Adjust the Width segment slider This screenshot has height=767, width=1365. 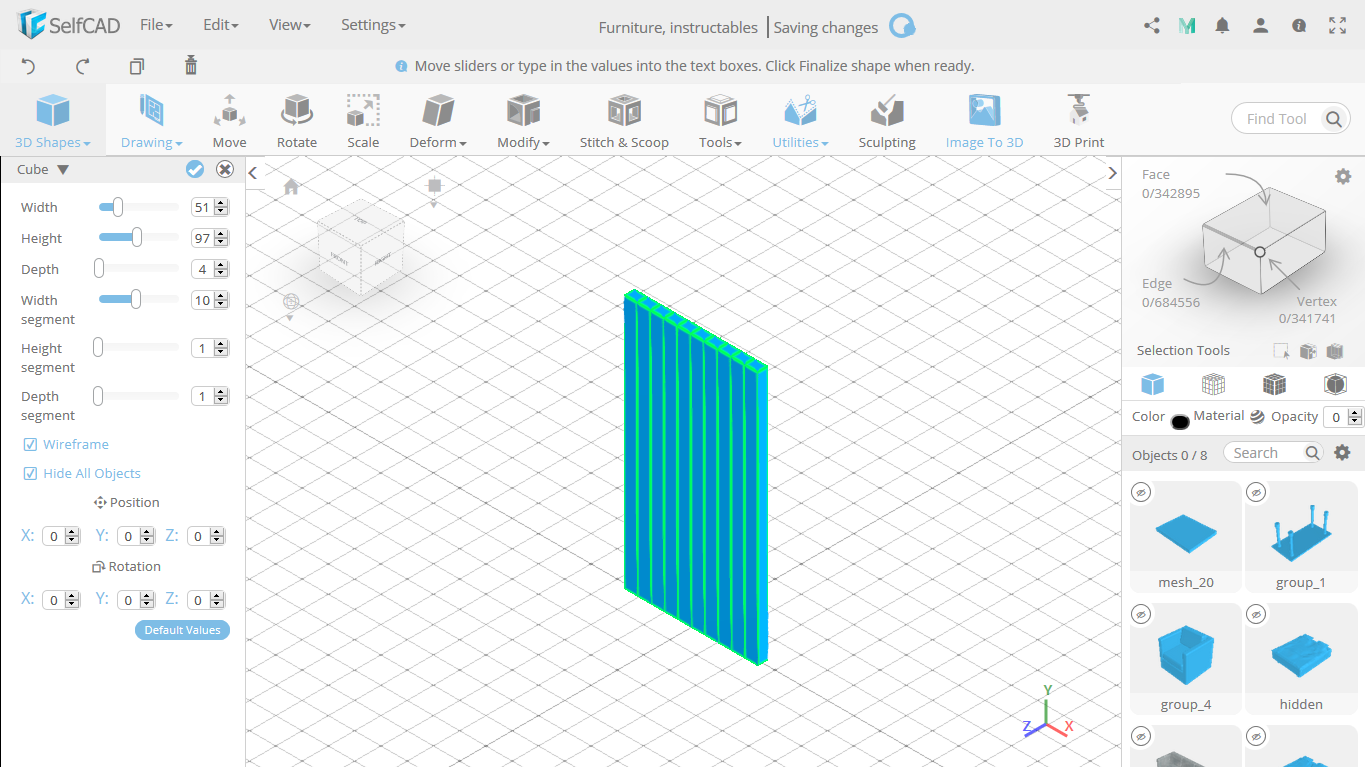pyautogui.click(x=135, y=299)
